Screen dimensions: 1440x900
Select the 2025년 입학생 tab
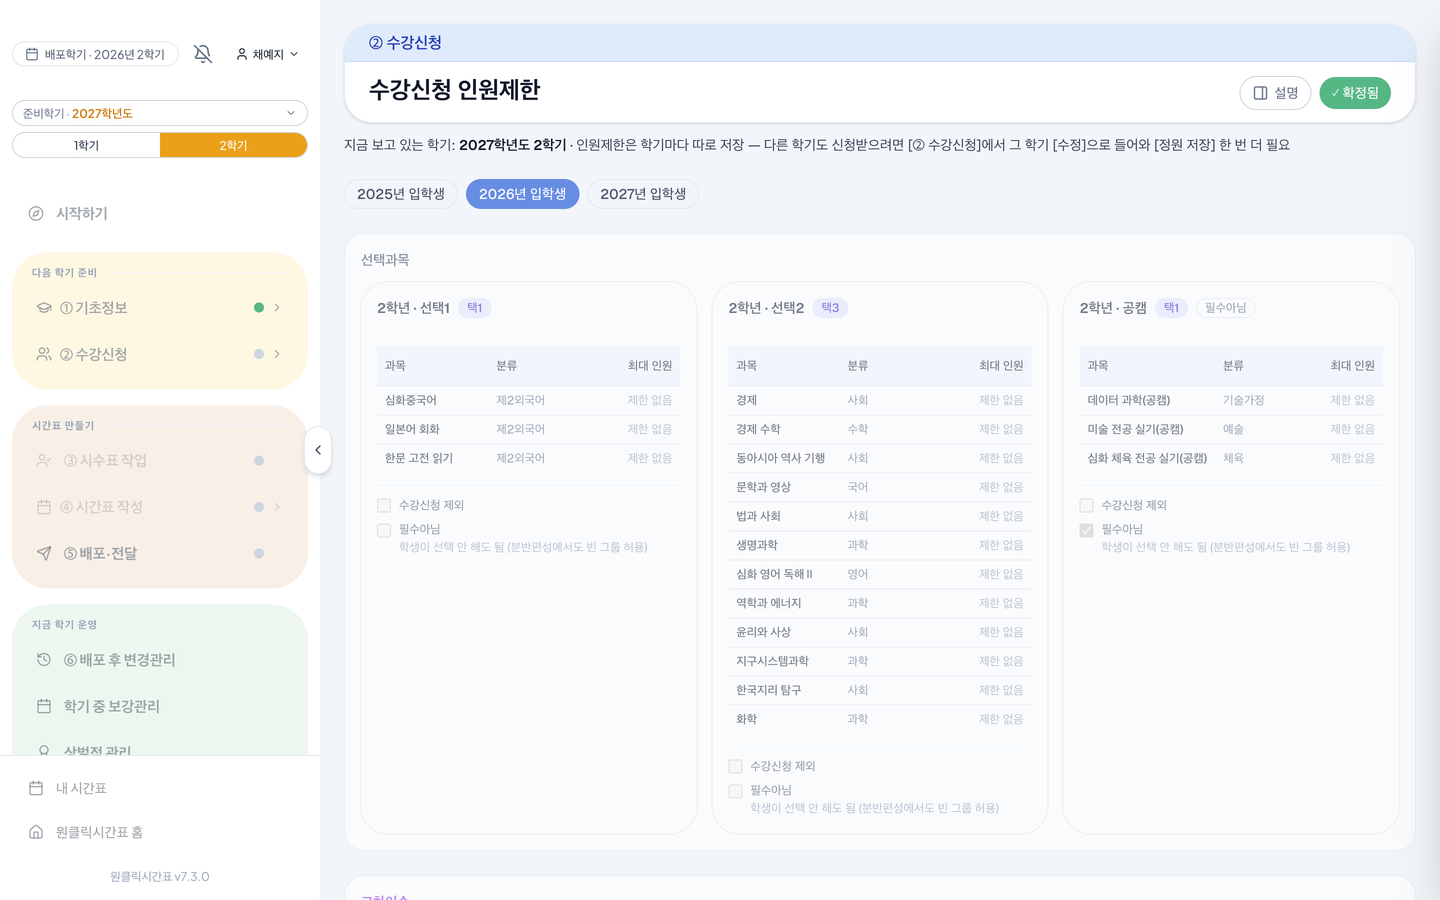pyautogui.click(x=401, y=194)
